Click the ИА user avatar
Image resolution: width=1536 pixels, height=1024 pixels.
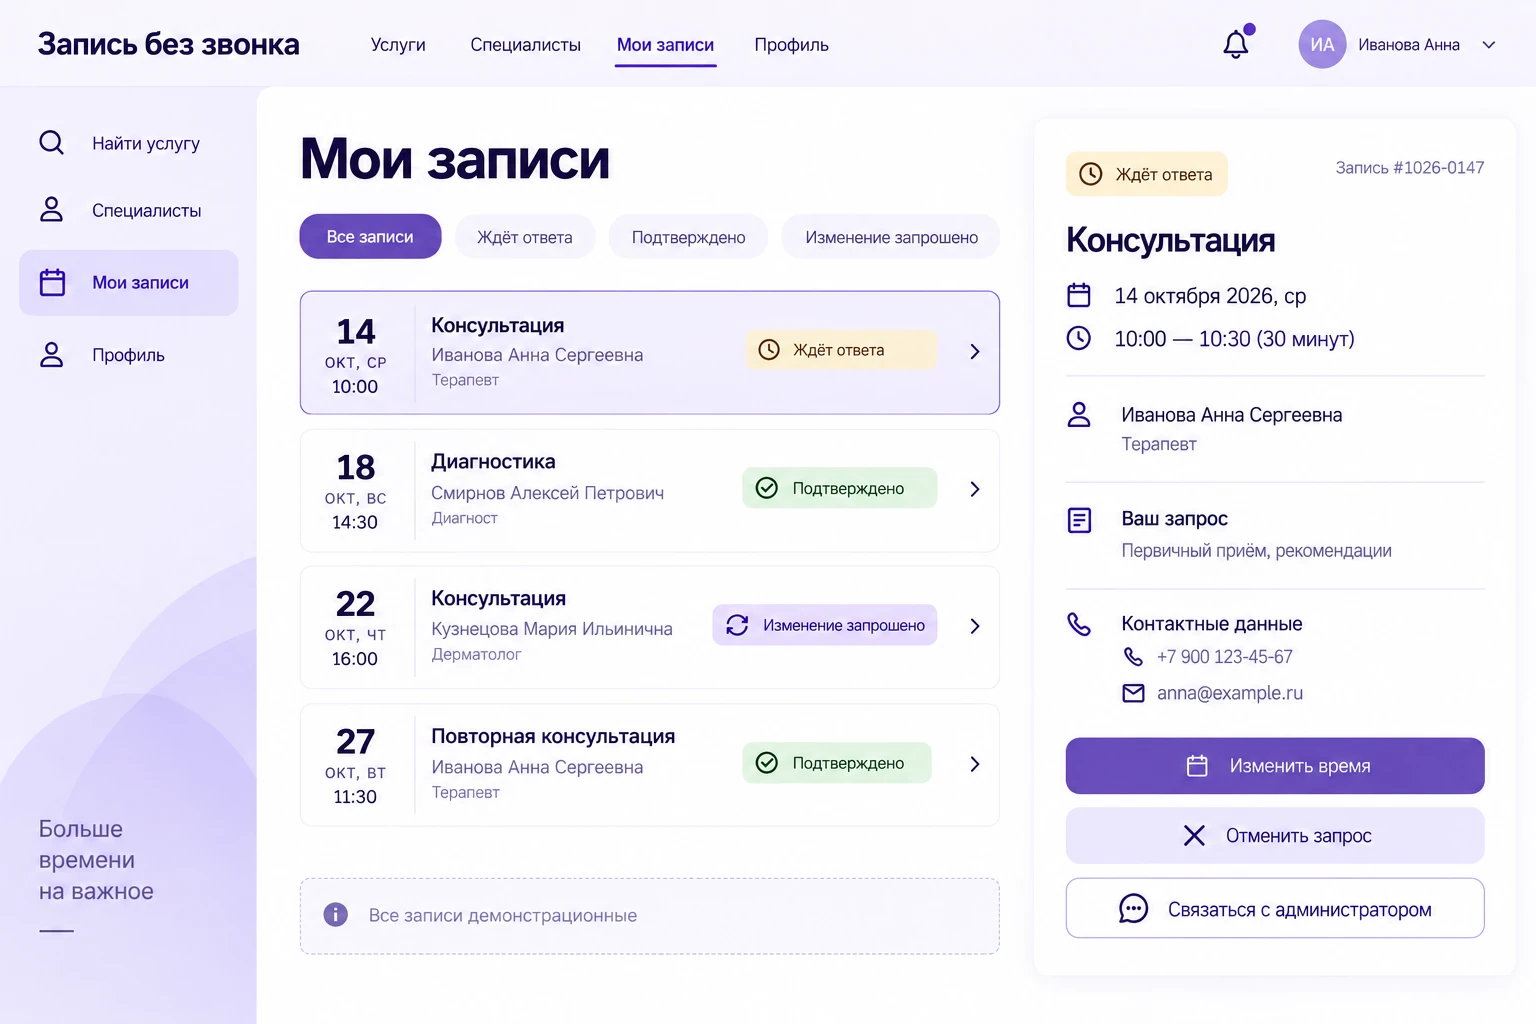1322,45
